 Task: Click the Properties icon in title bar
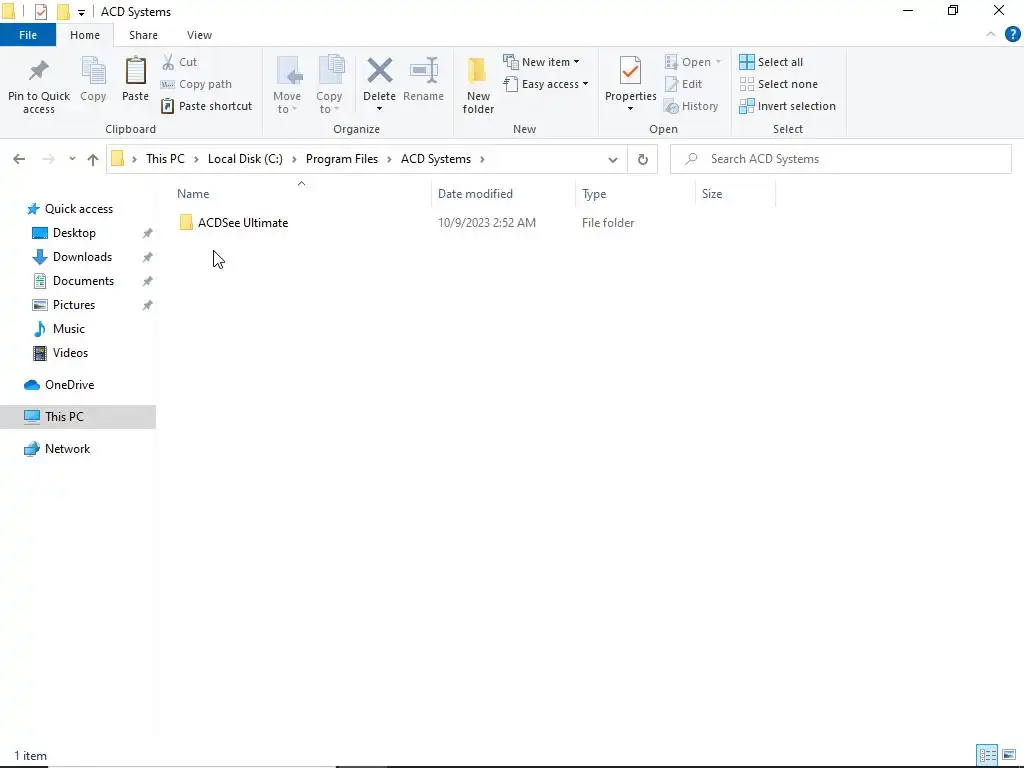pos(40,12)
